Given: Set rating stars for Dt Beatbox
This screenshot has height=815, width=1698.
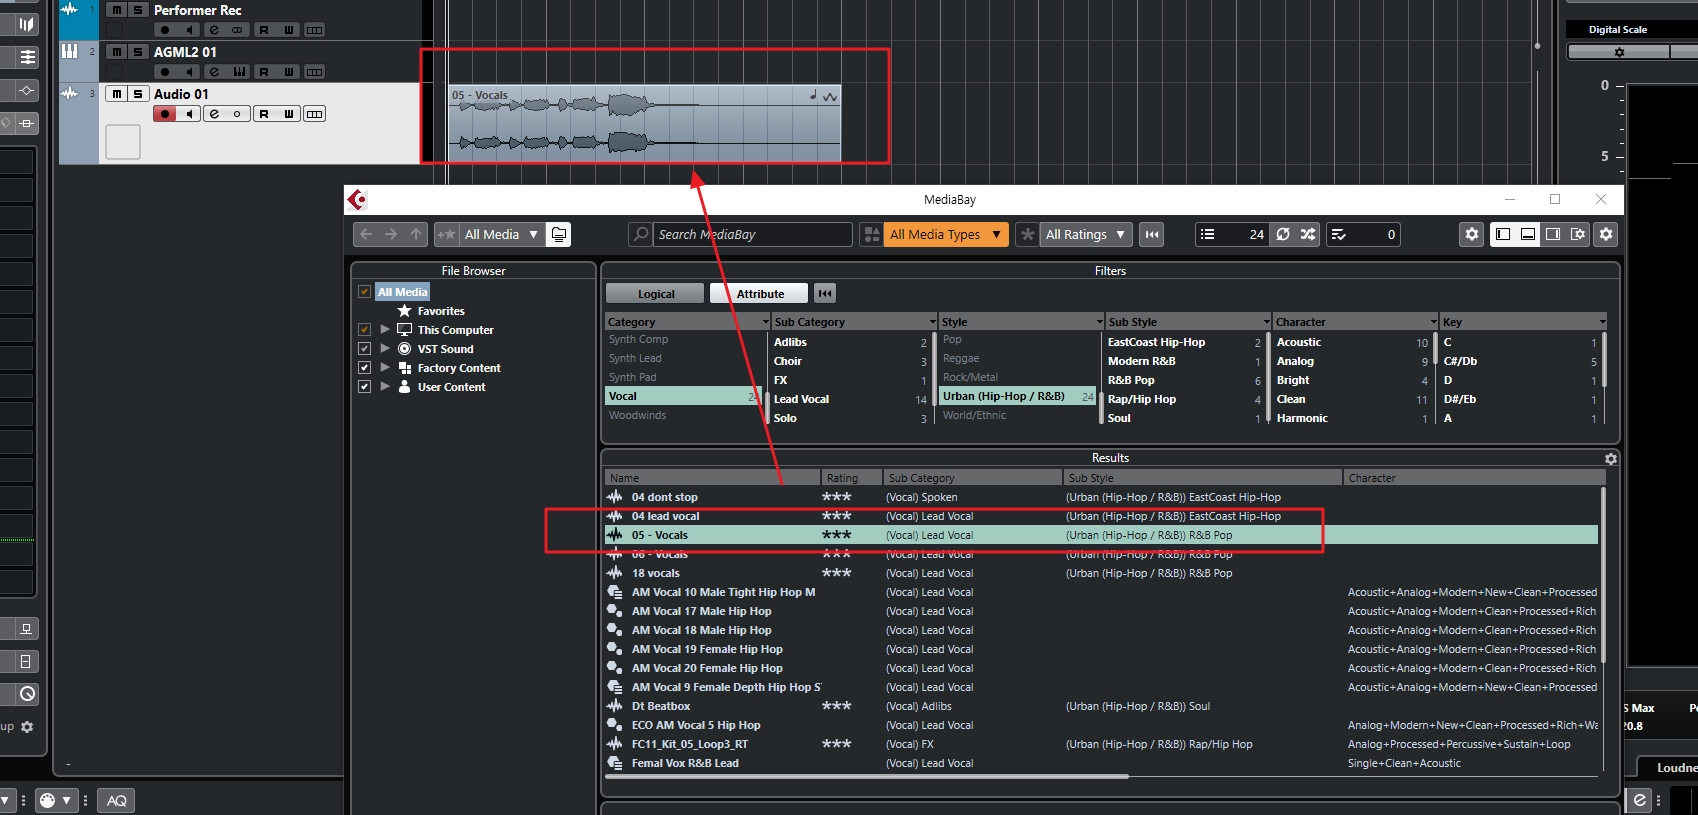Looking at the screenshot, I should click(837, 706).
